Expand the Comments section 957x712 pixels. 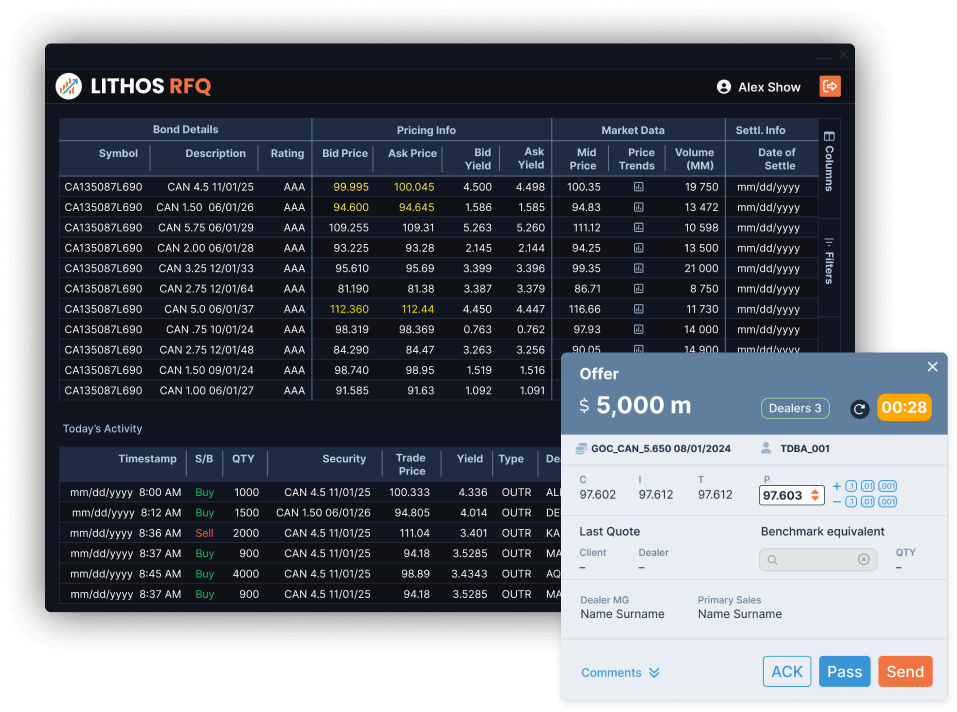click(x=620, y=672)
